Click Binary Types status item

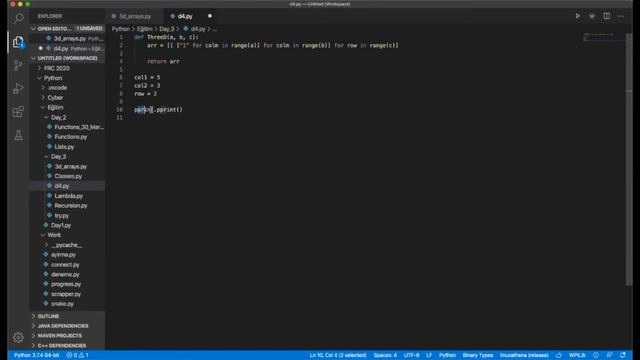(x=478, y=355)
